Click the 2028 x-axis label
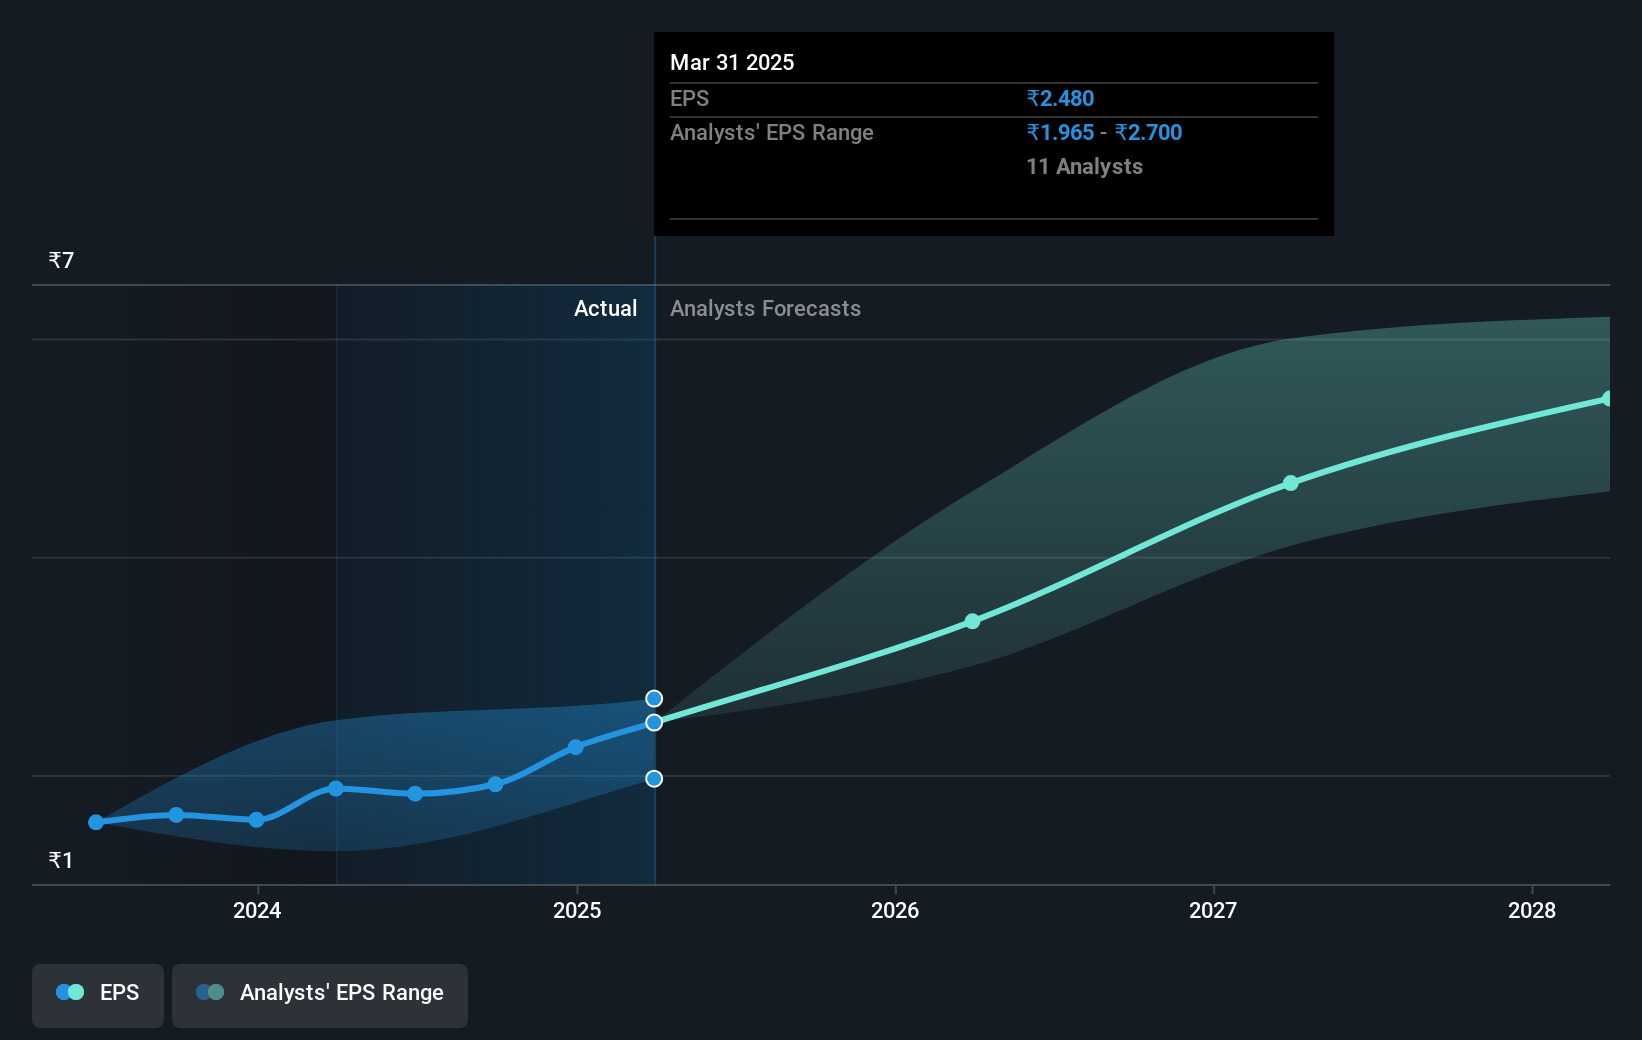Screen dimensions: 1642x1040 [1532, 910]
